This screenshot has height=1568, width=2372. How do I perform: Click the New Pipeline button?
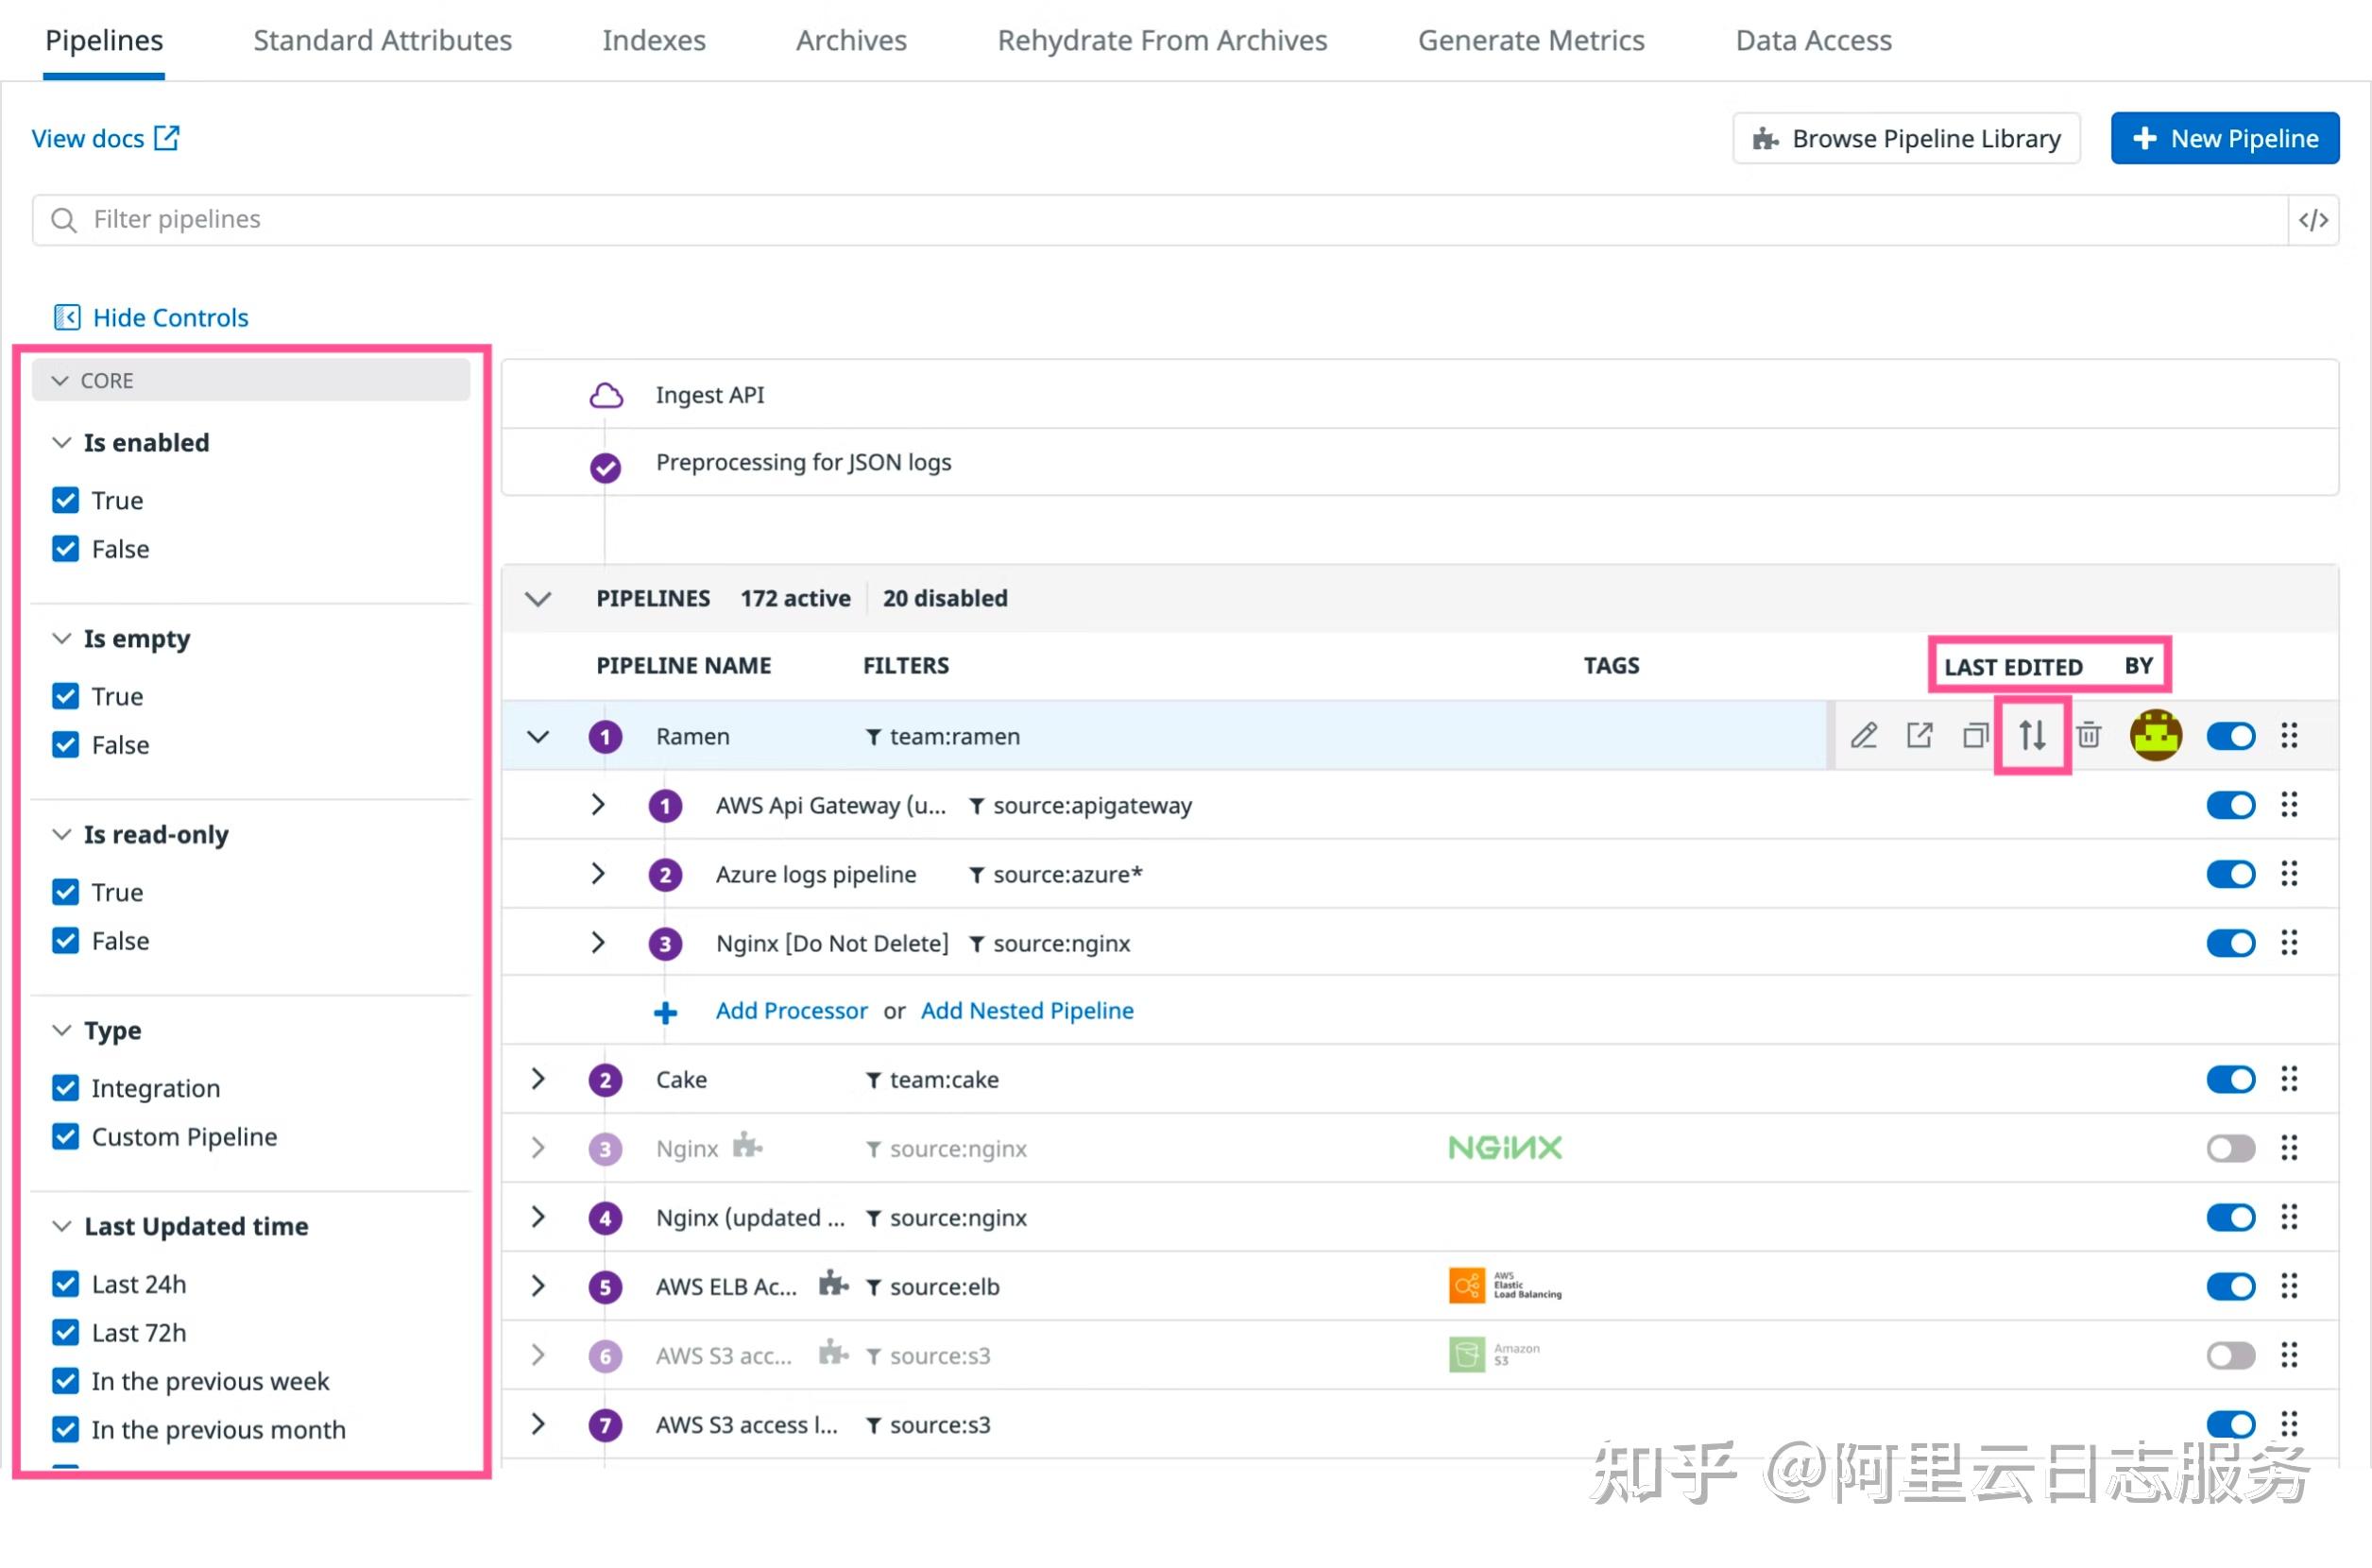click(x=2224, y=138)
